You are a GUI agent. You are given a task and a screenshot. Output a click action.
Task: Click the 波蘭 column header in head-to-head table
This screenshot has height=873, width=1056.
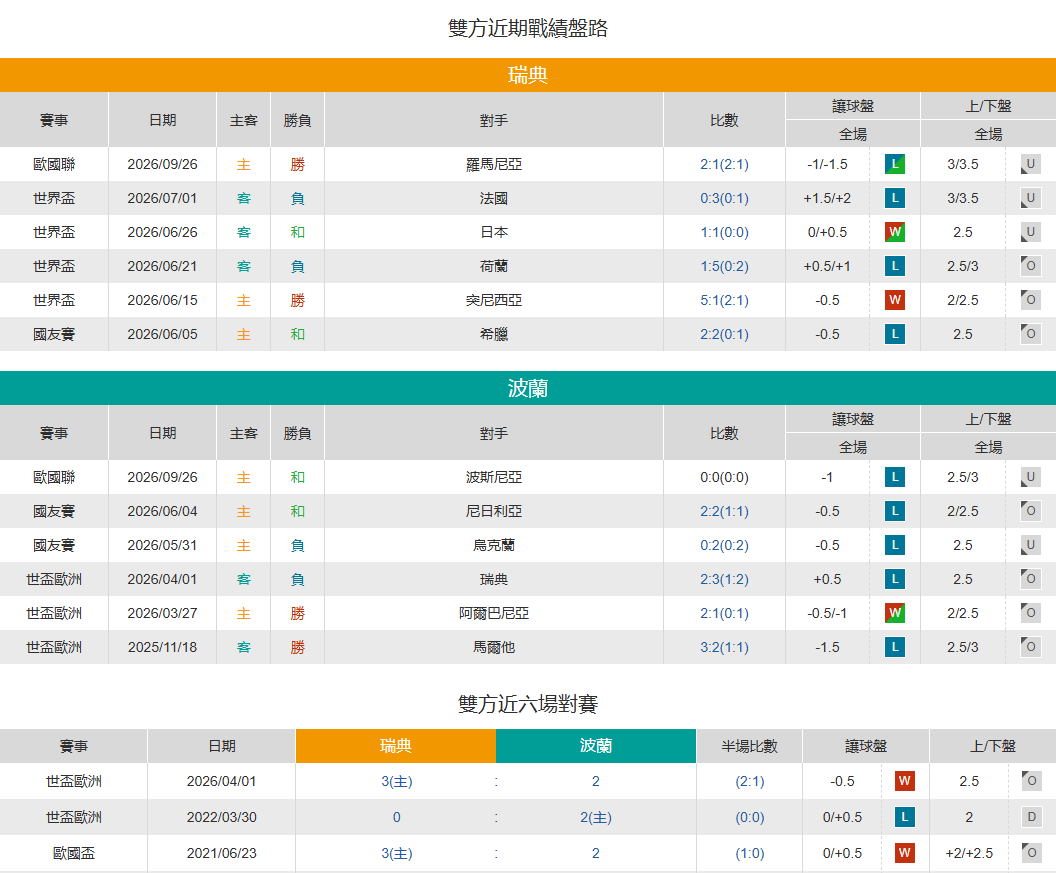(x=596, y=746)
